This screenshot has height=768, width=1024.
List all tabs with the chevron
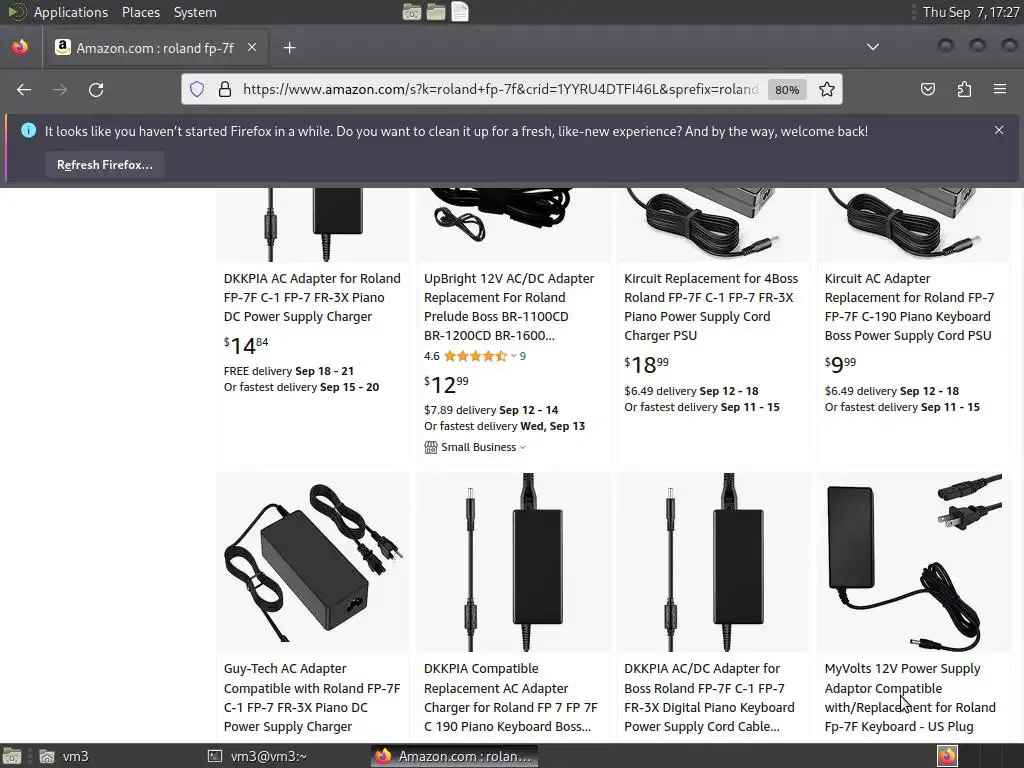[x=872, y=47]
